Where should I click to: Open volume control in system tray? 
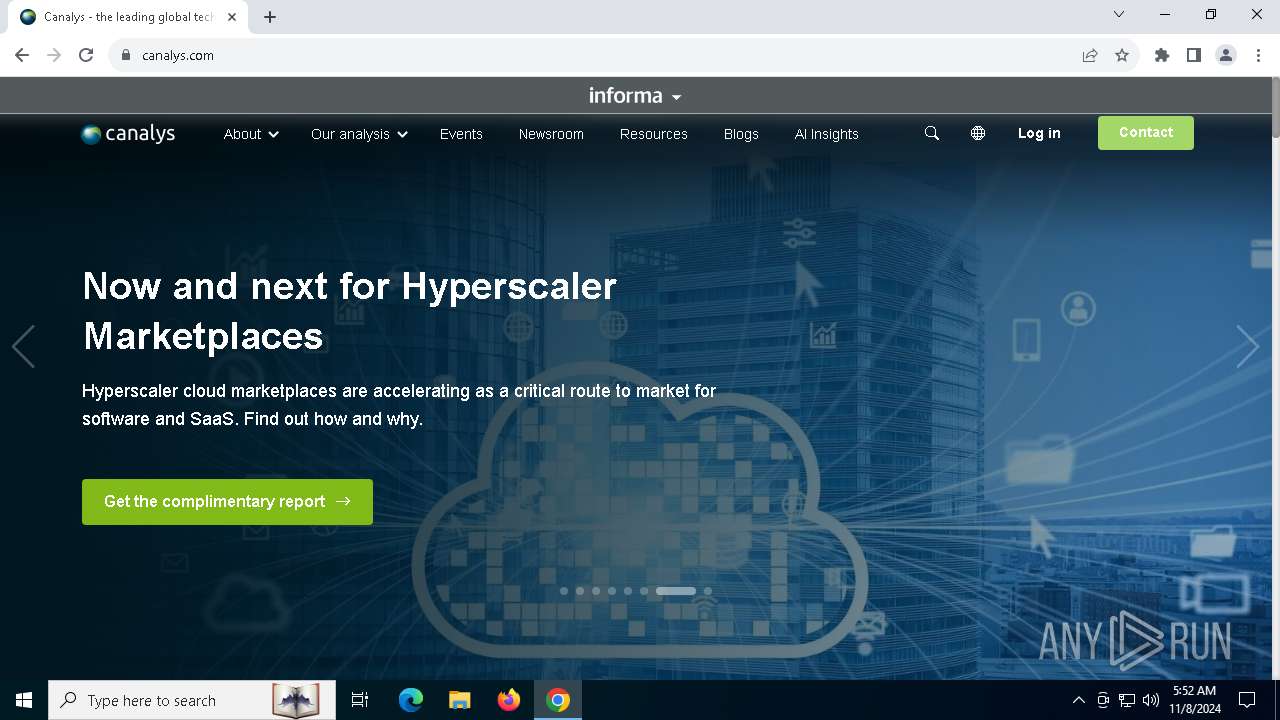point(1151,700)
